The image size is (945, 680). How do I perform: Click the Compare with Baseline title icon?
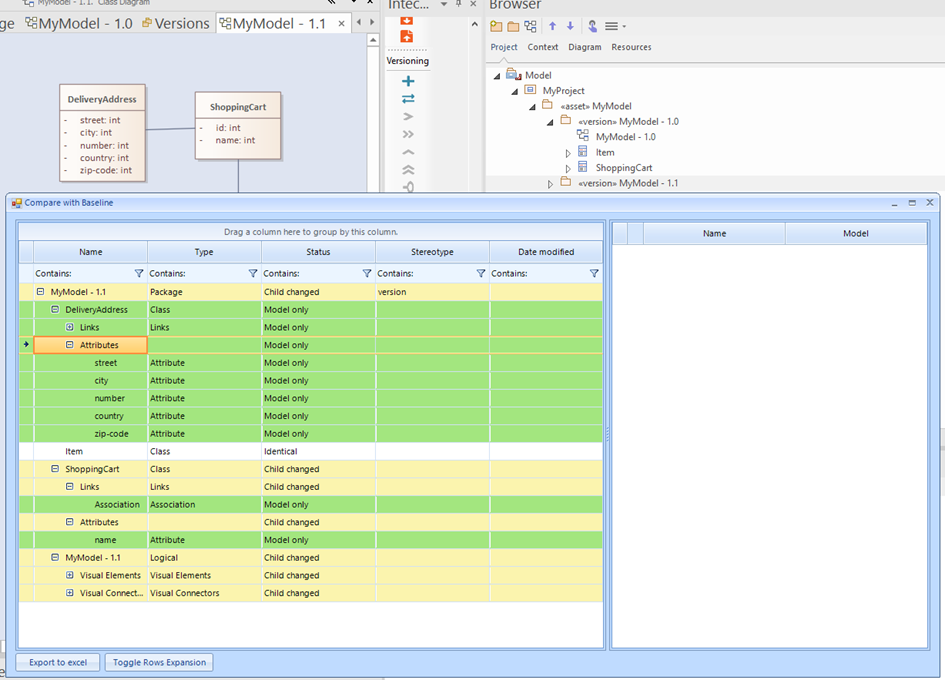[x=16, y=203]
